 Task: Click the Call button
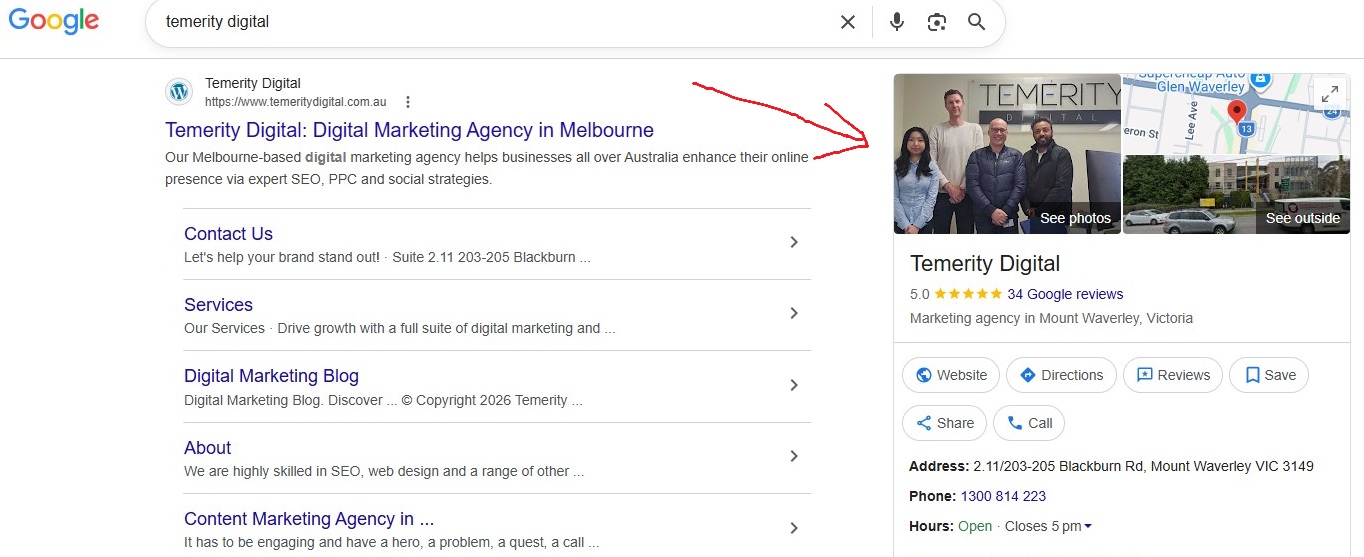pos(1029,423)
